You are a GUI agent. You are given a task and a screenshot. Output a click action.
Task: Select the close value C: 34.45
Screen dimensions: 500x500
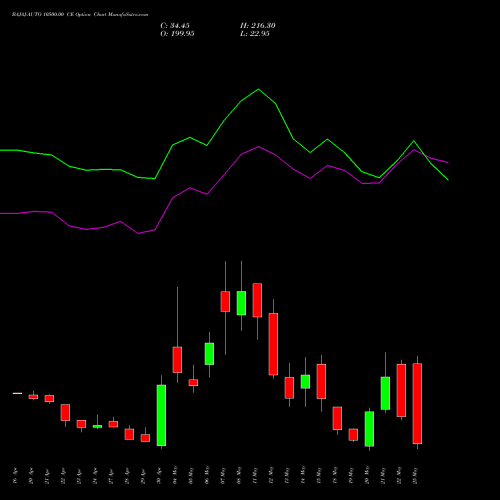tap(175, 26)
